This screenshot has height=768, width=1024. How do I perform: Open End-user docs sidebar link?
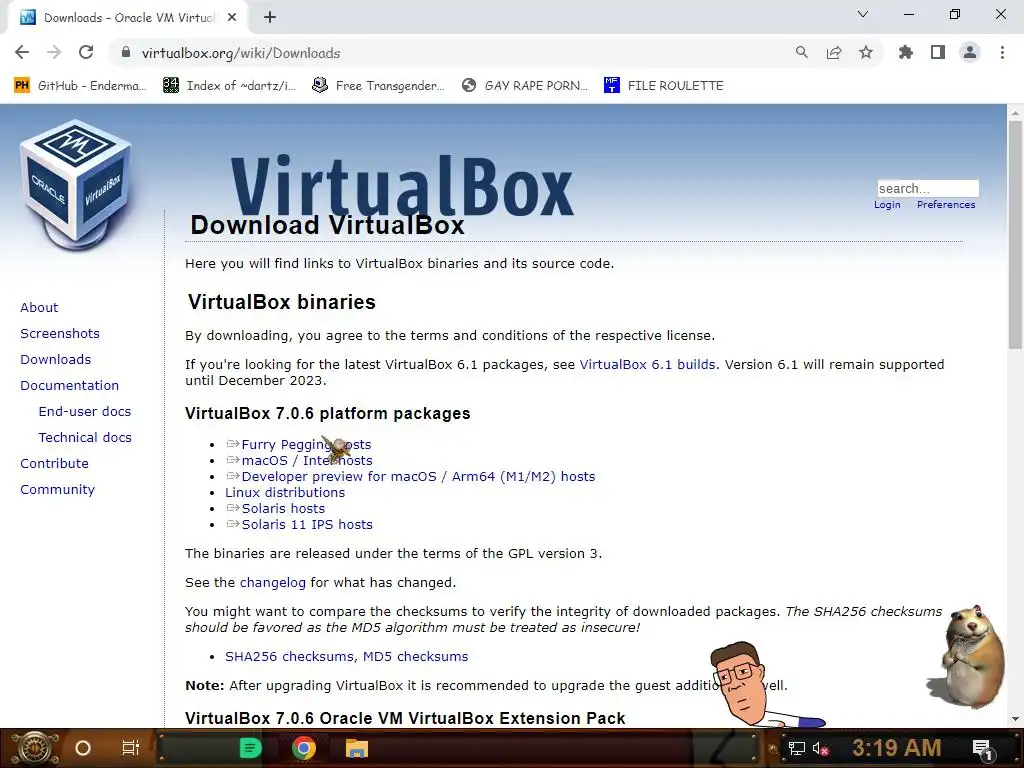point(85,411)
